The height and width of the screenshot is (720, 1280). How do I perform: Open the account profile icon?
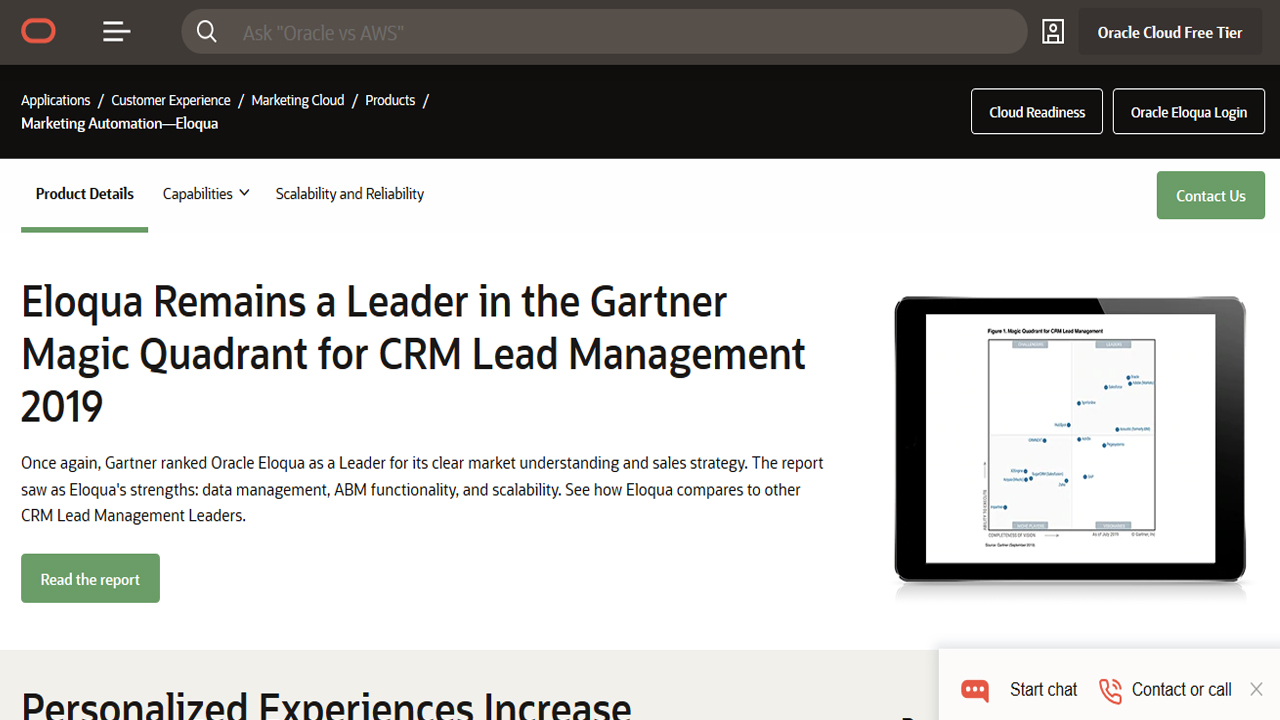pos(1053,32)
